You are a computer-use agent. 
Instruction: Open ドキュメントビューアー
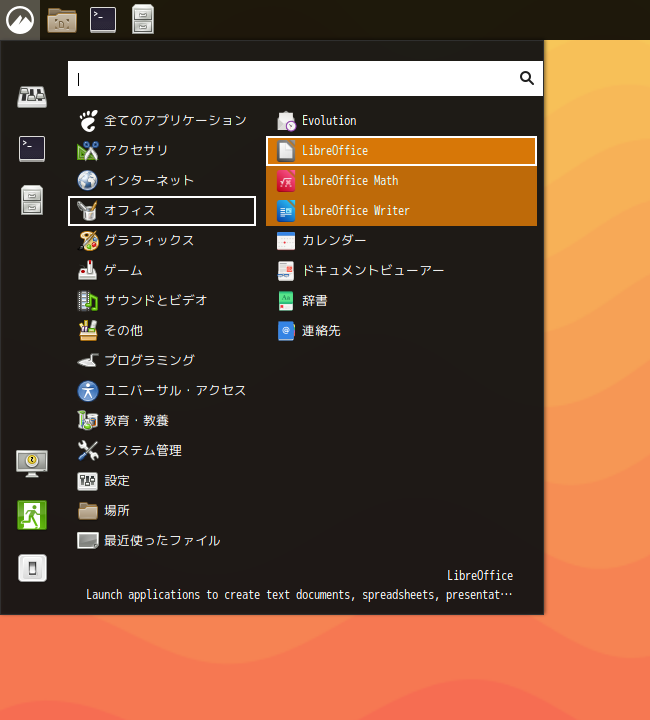click(401, 270)
